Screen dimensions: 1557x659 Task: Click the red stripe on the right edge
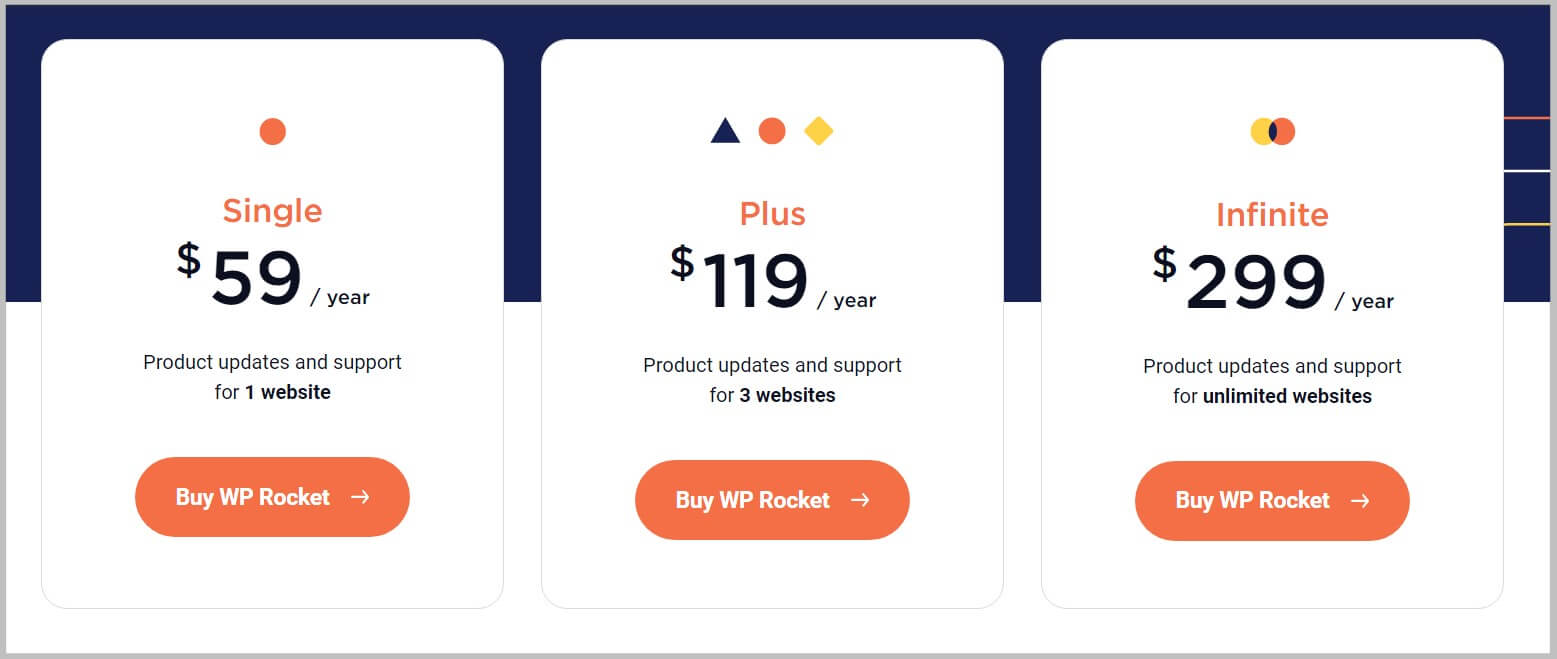tap(1528, 118)
